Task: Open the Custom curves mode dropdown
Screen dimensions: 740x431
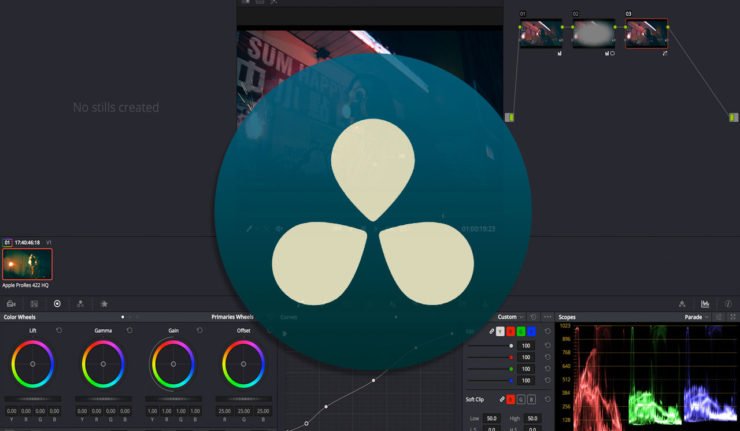Action: [x=510, y=317]
